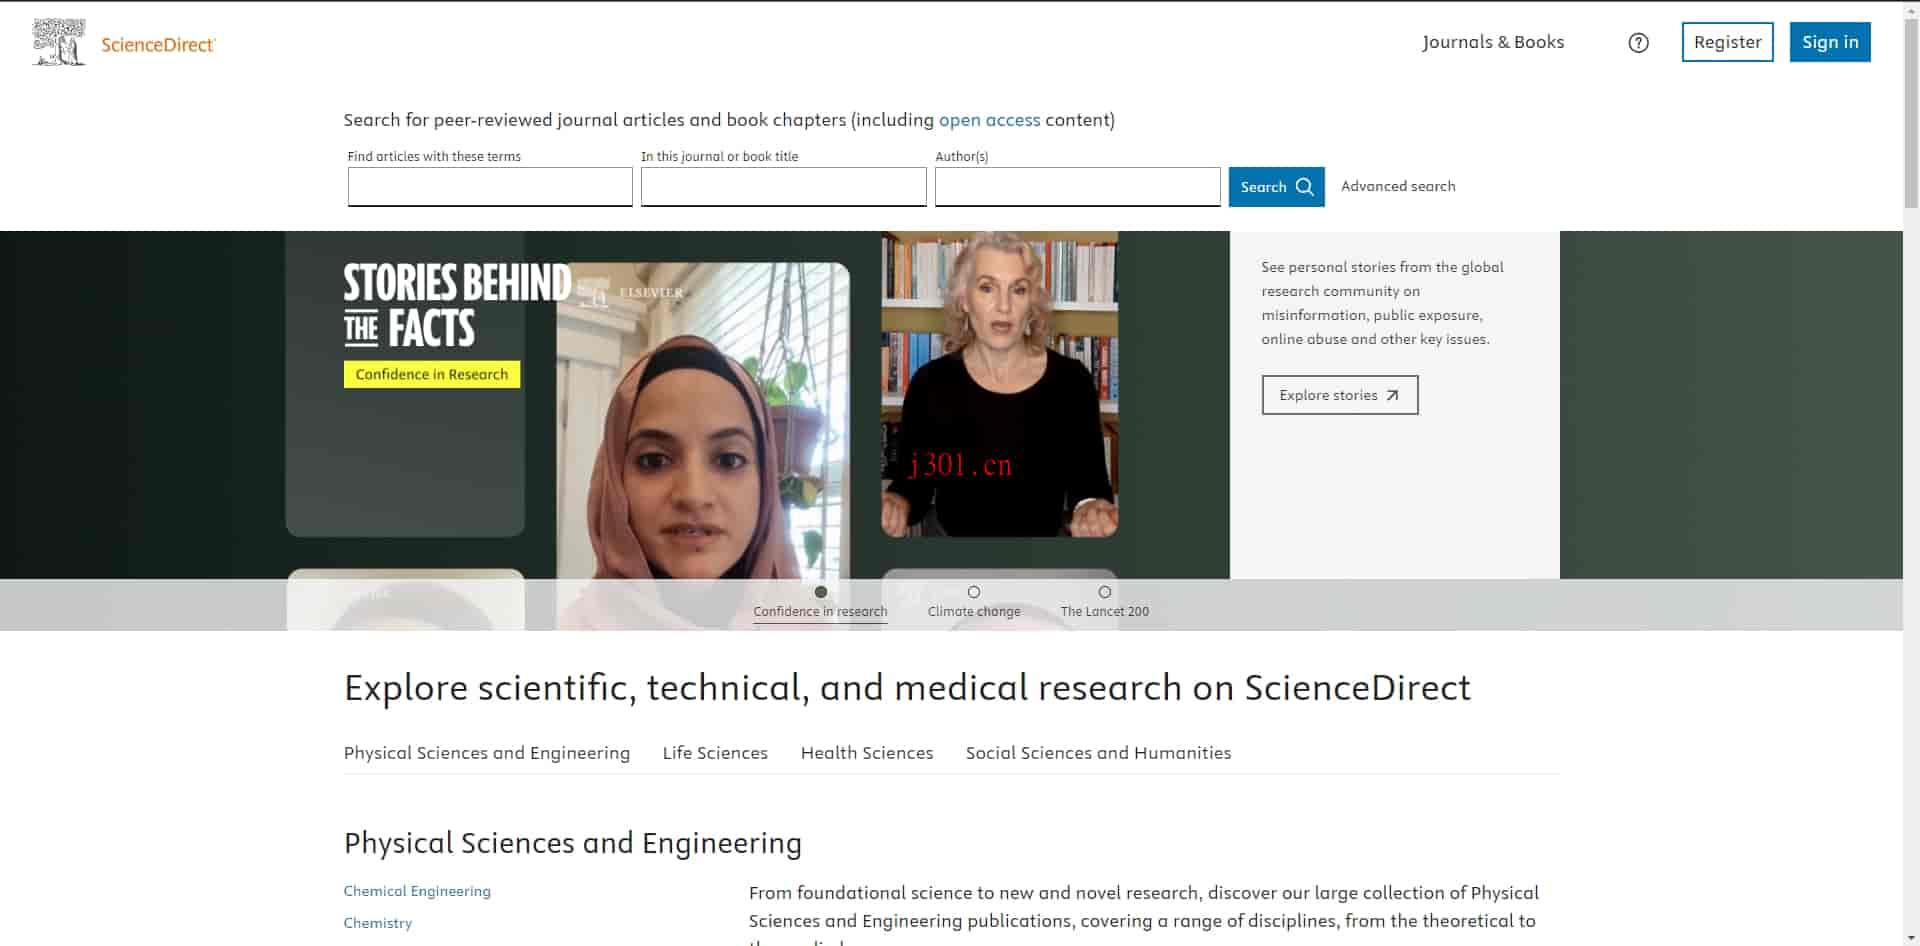
Task: Open the ScienceDirect home logo text
Action: (x=158, y=45)
